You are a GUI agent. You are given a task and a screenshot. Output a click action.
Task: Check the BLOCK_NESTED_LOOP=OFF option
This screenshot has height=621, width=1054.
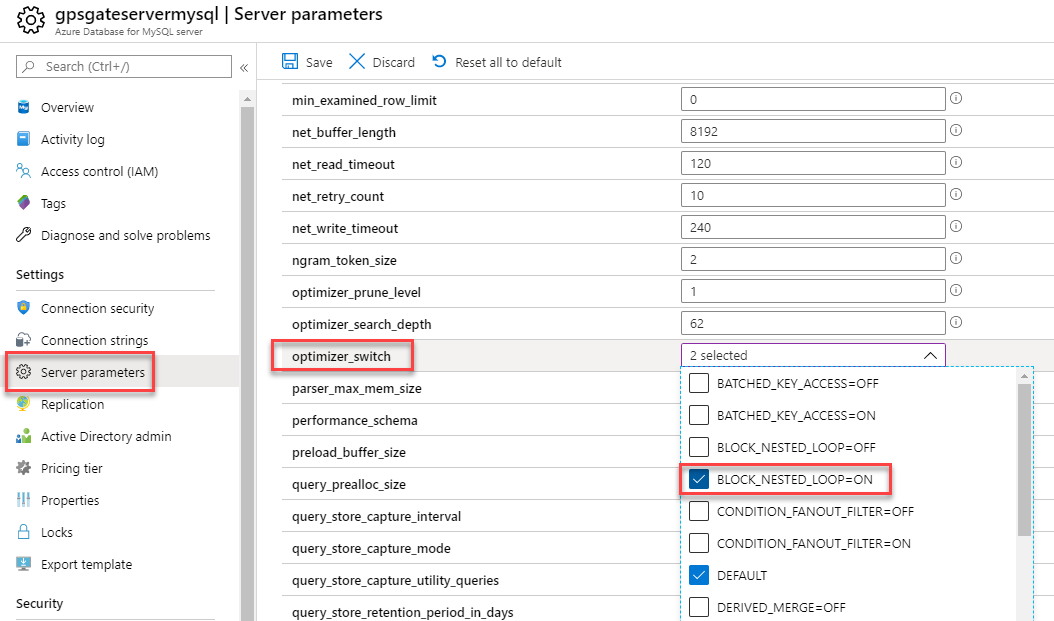(699, 447)
